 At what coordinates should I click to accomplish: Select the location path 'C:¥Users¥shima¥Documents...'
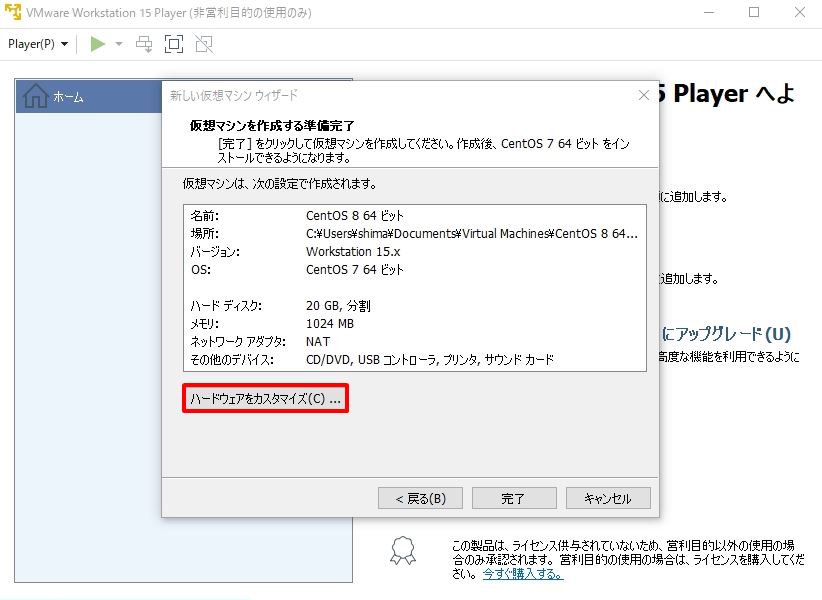pyautogui.click(x=472, y=234)
